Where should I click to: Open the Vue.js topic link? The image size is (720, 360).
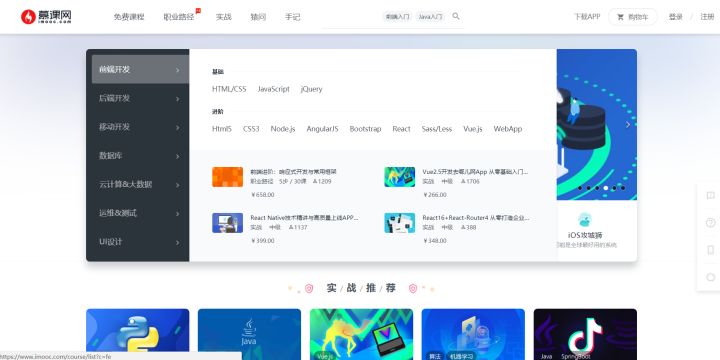click(473, 129)
